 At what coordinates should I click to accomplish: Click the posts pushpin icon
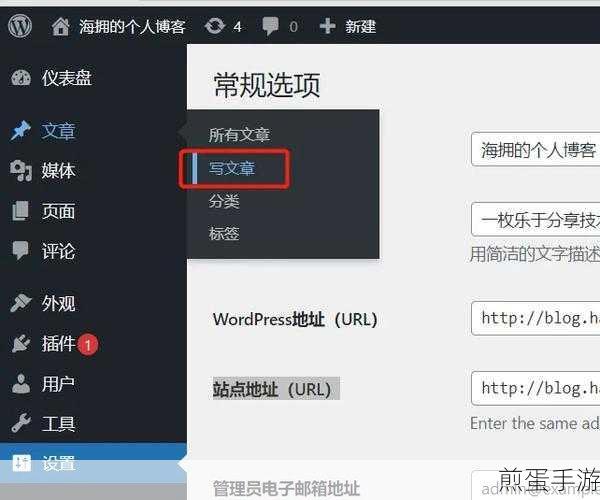pyautogui.click(x=21, y=131)
